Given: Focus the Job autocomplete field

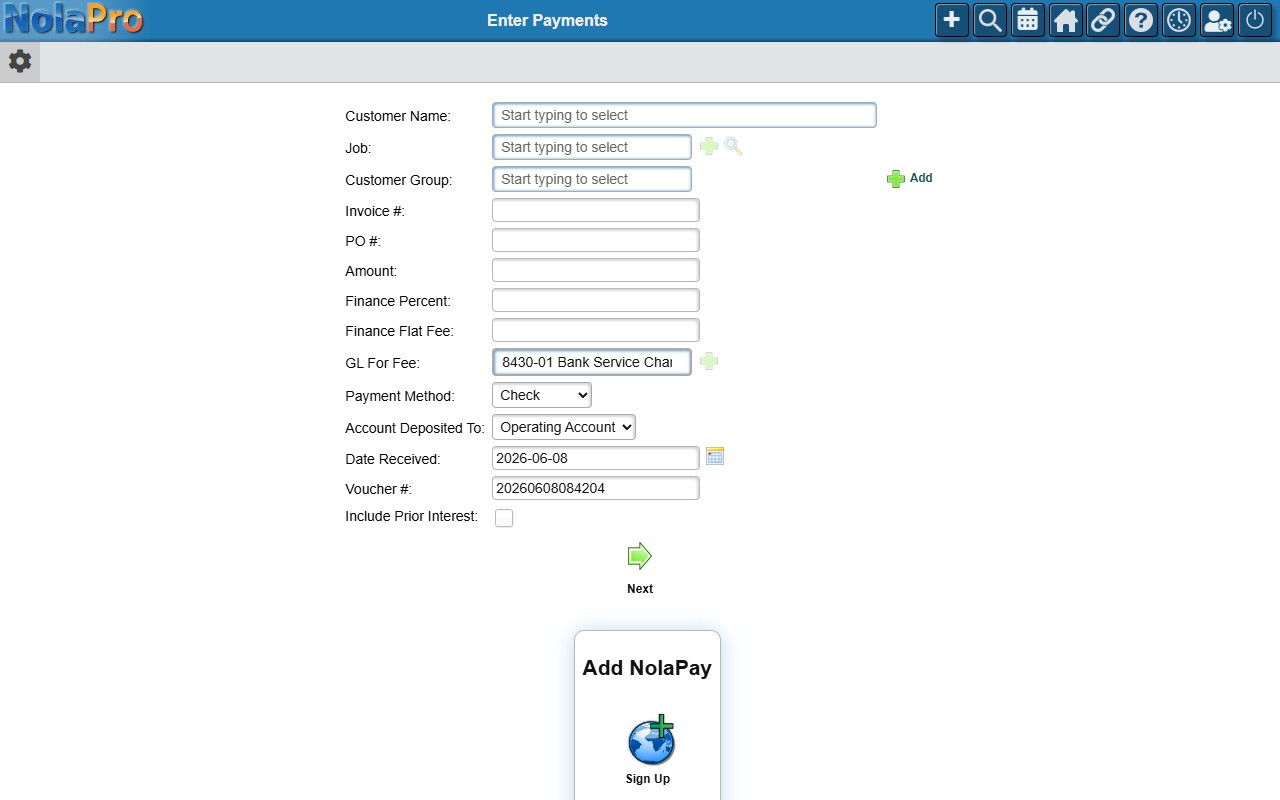Looking at the screenshot, I should [x=592, y=147].
